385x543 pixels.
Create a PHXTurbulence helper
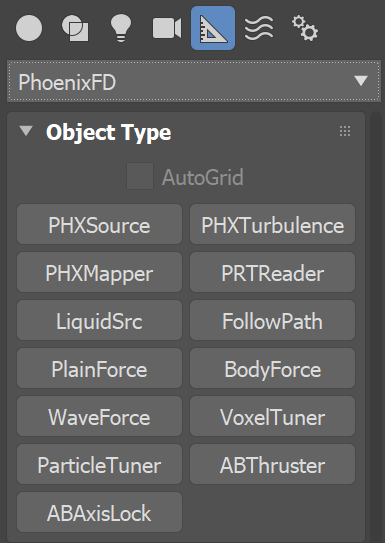coord(272,224)
